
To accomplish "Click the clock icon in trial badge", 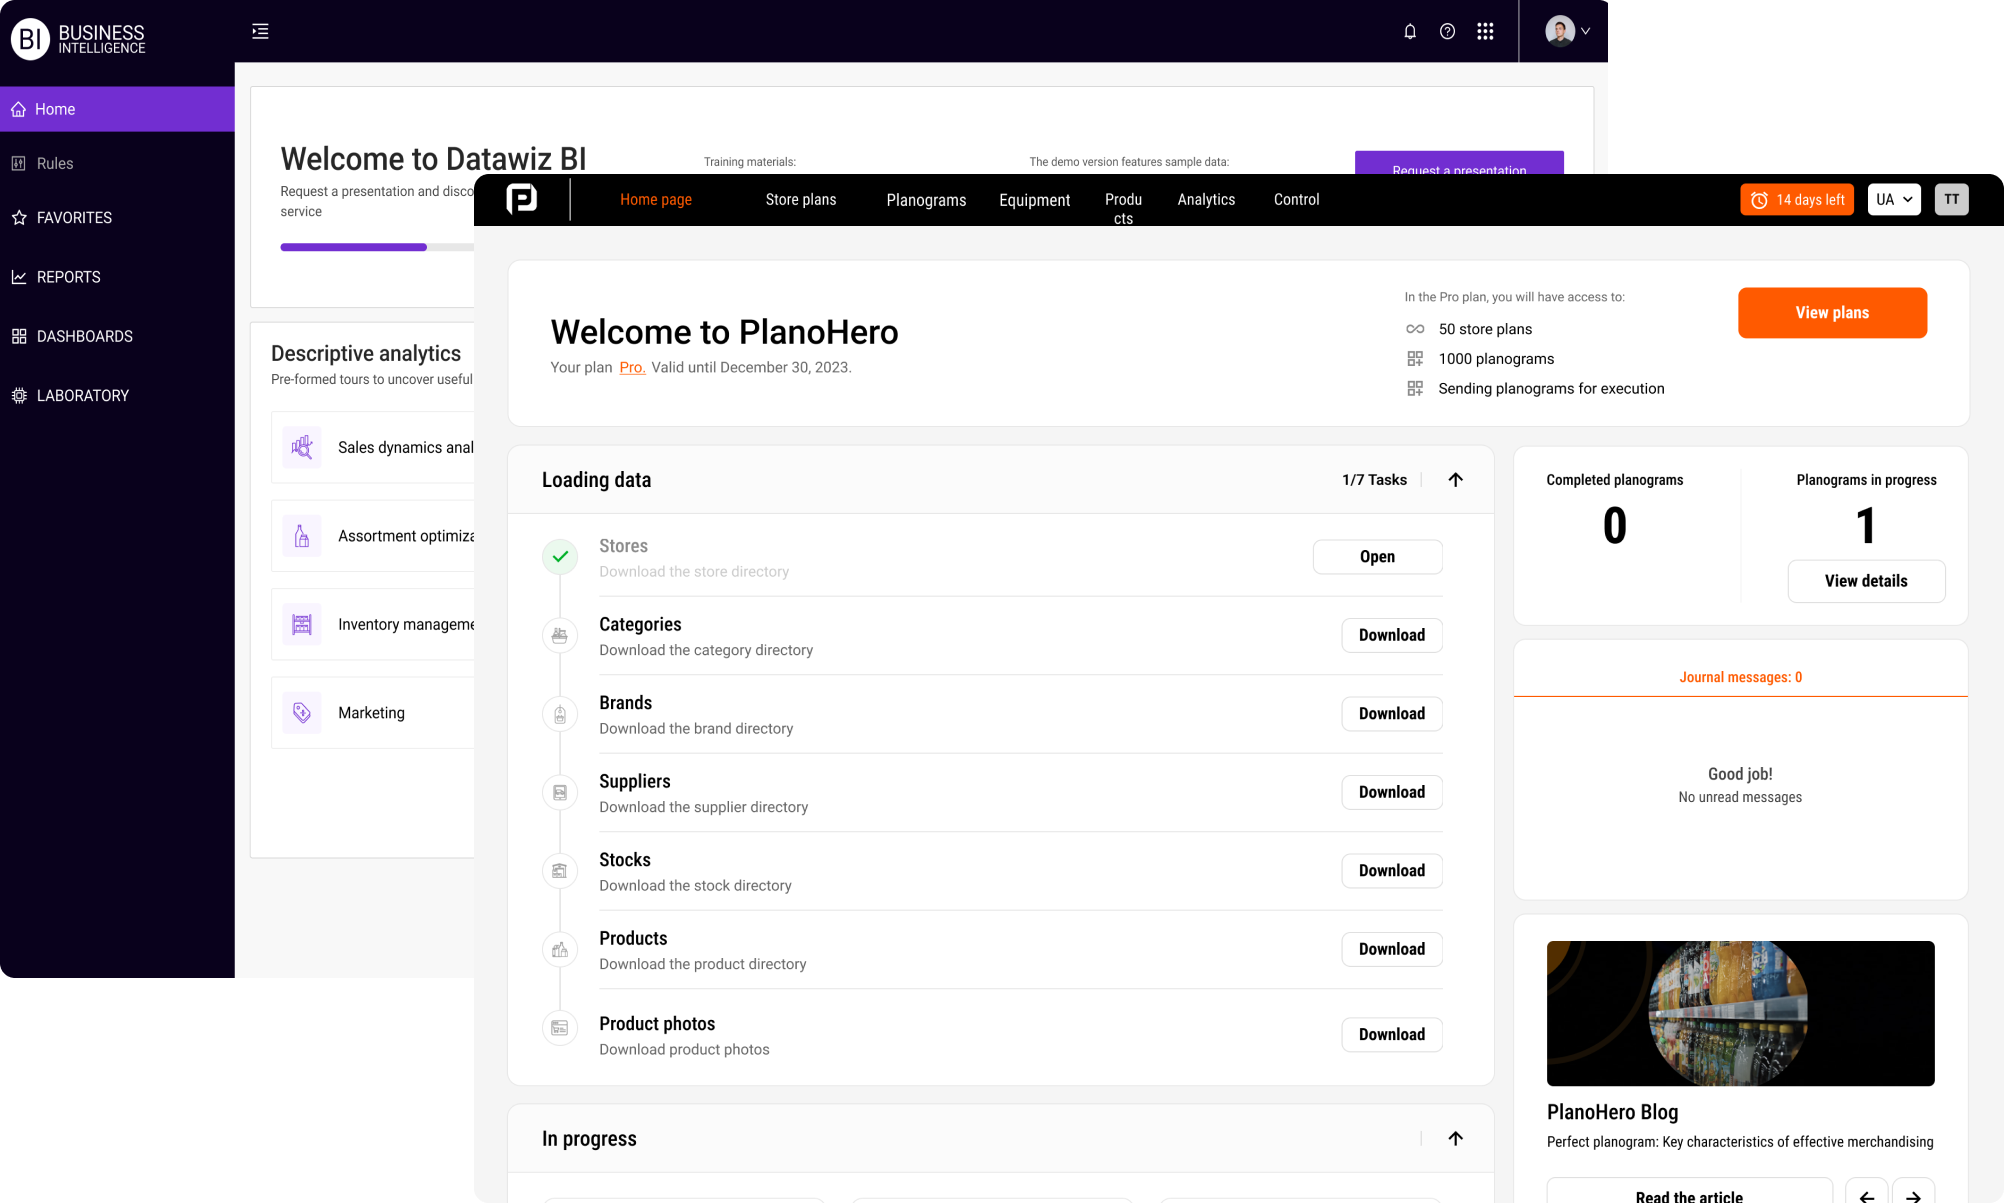I will (1759, 200).
